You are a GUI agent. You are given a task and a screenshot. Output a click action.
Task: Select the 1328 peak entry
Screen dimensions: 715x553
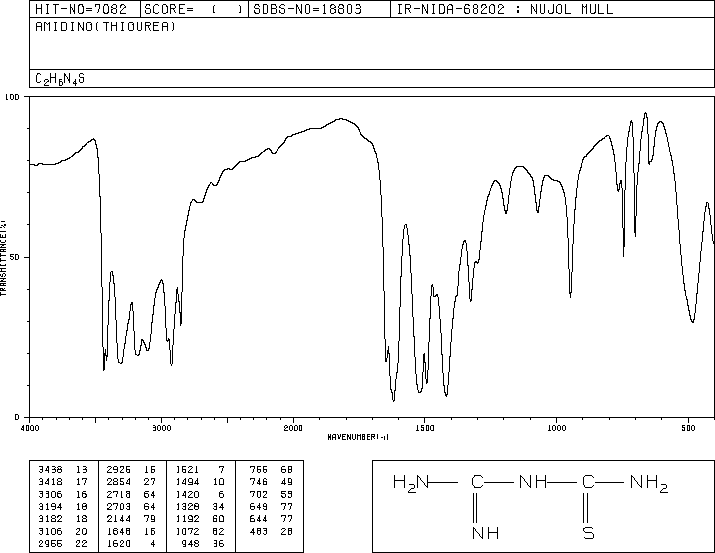(x=201, y=506)
